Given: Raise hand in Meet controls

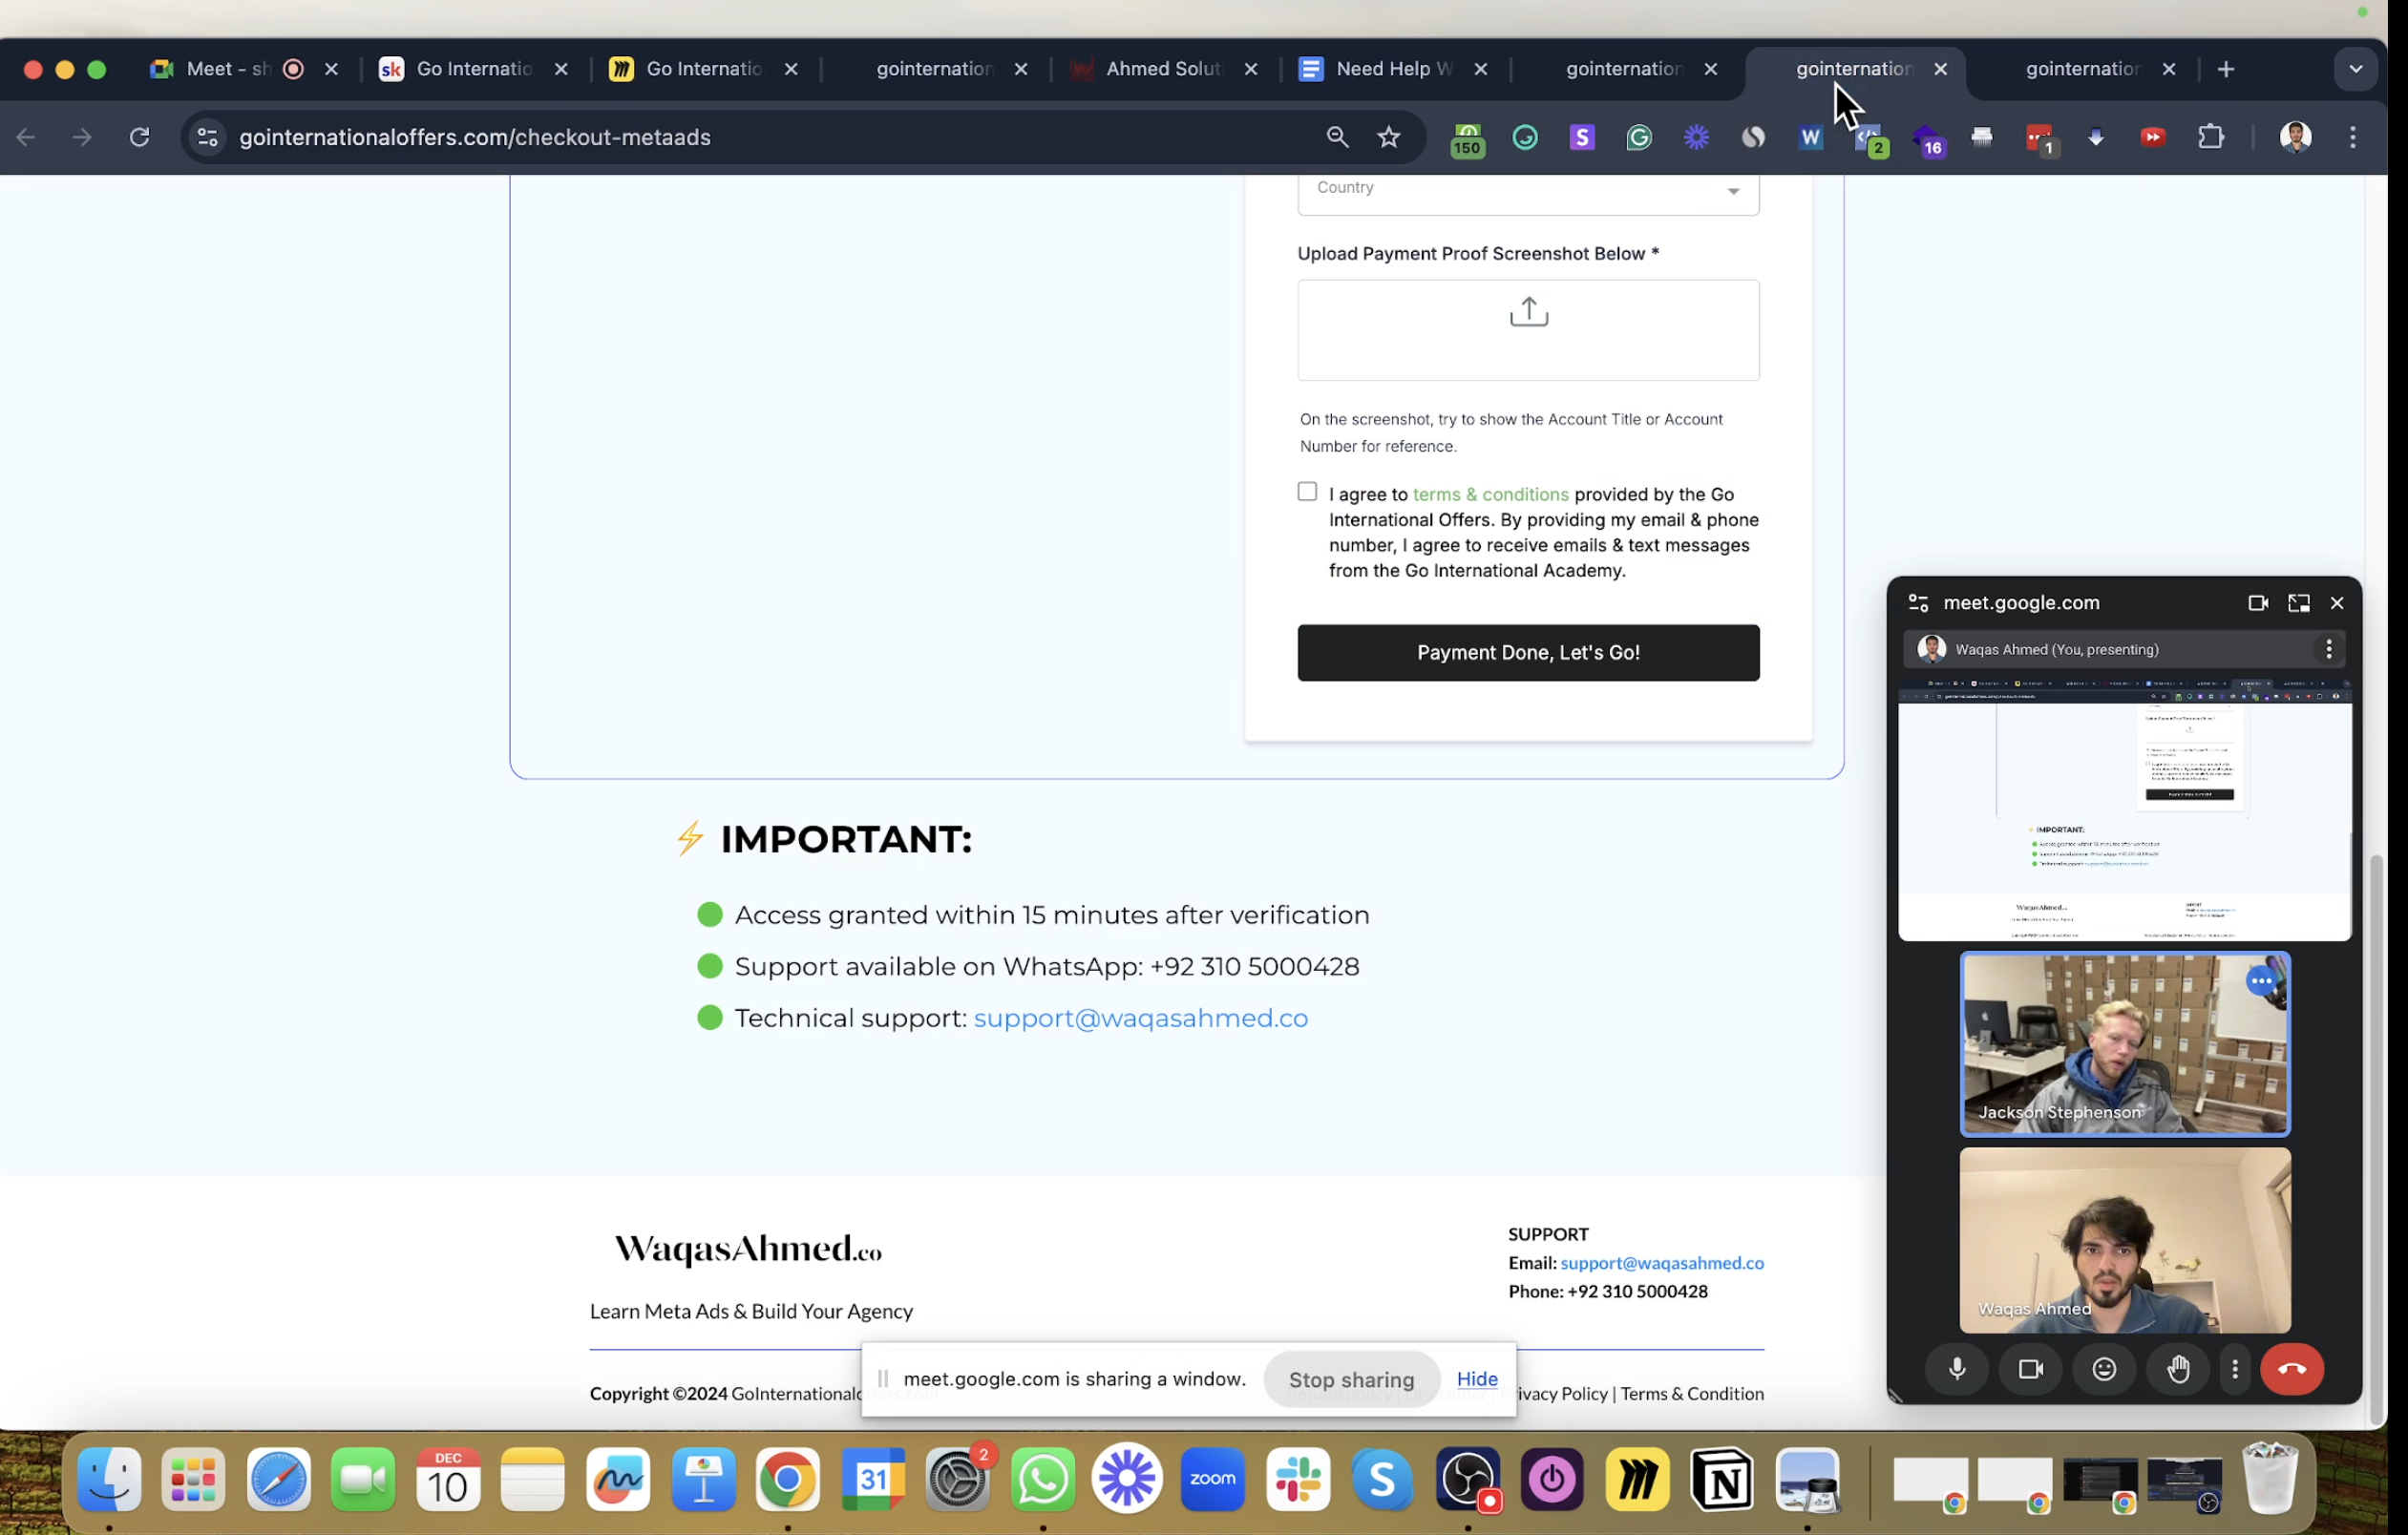Looking at the screenshot, I should 2177,1368.
